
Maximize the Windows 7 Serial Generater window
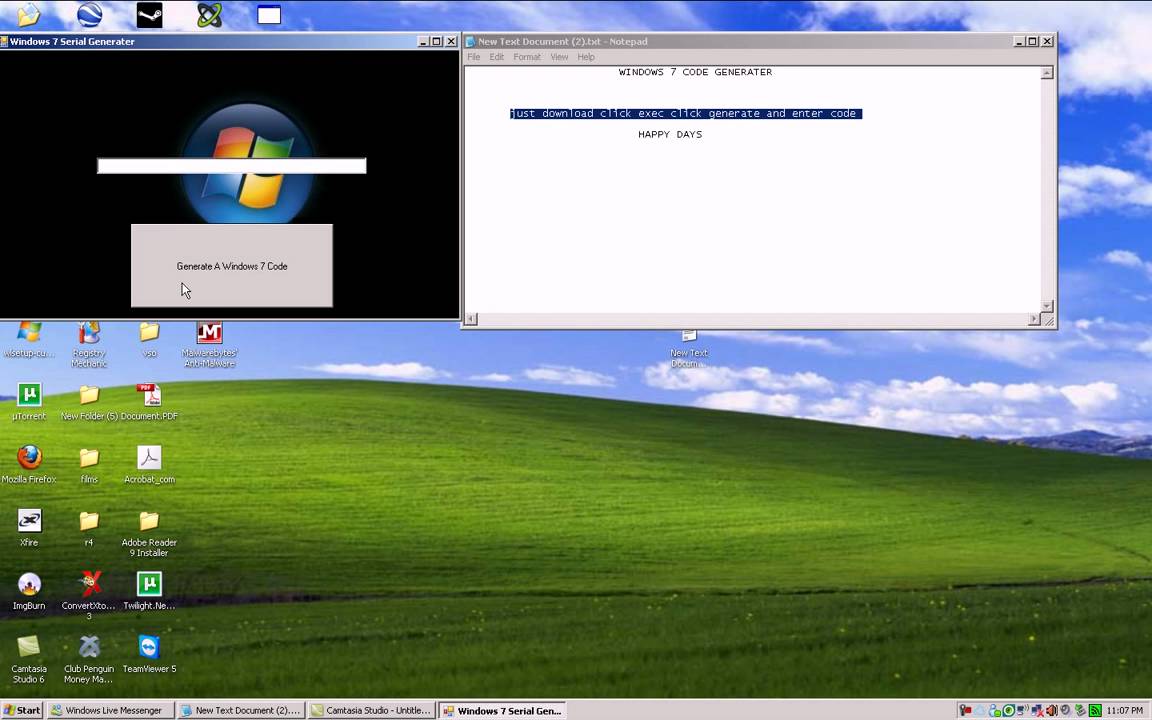coord(437,41)
